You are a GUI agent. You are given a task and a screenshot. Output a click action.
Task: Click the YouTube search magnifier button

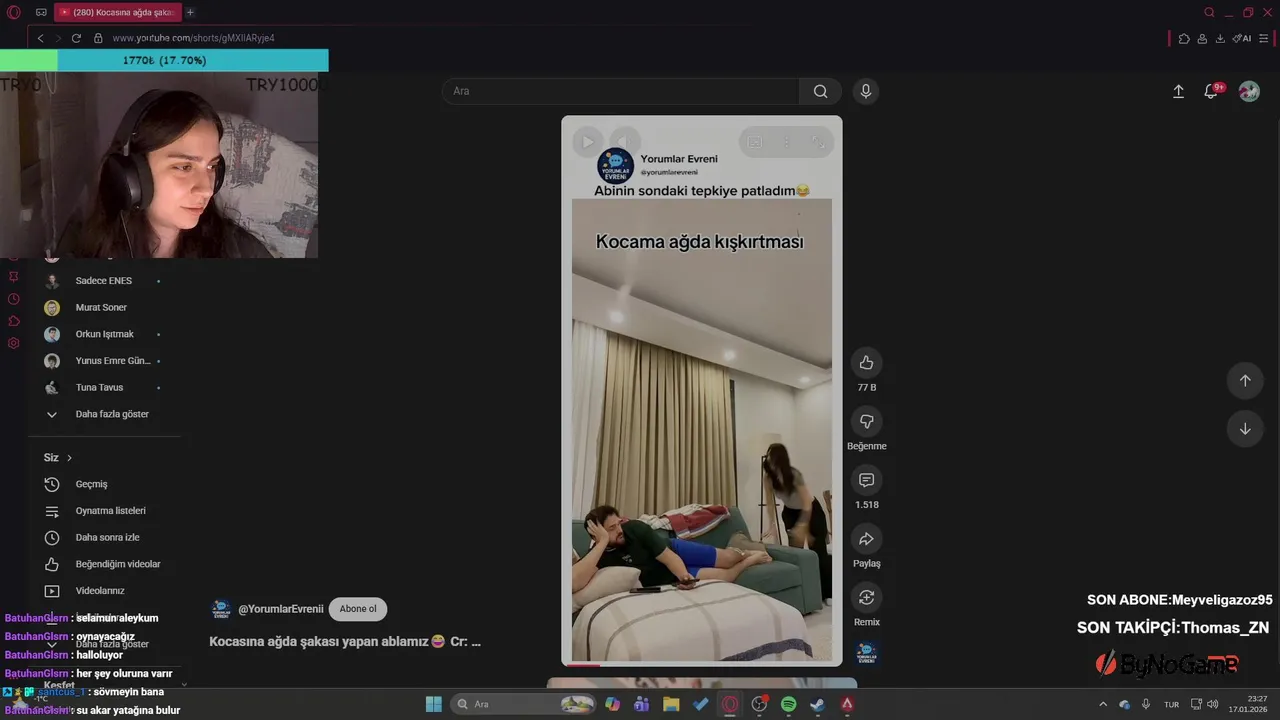[x=820, y=91]
